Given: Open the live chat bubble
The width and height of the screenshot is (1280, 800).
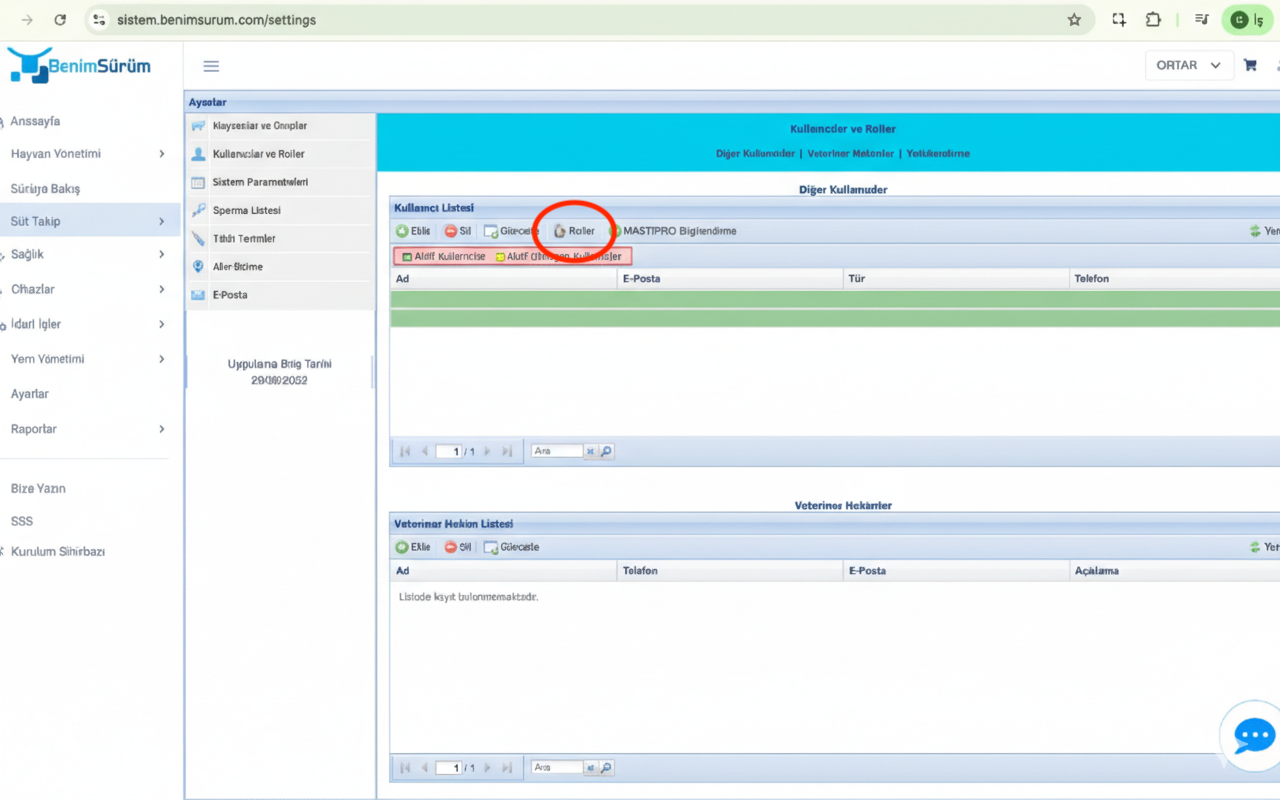Looking at the screenshot, I should [x=1253, y=736].
